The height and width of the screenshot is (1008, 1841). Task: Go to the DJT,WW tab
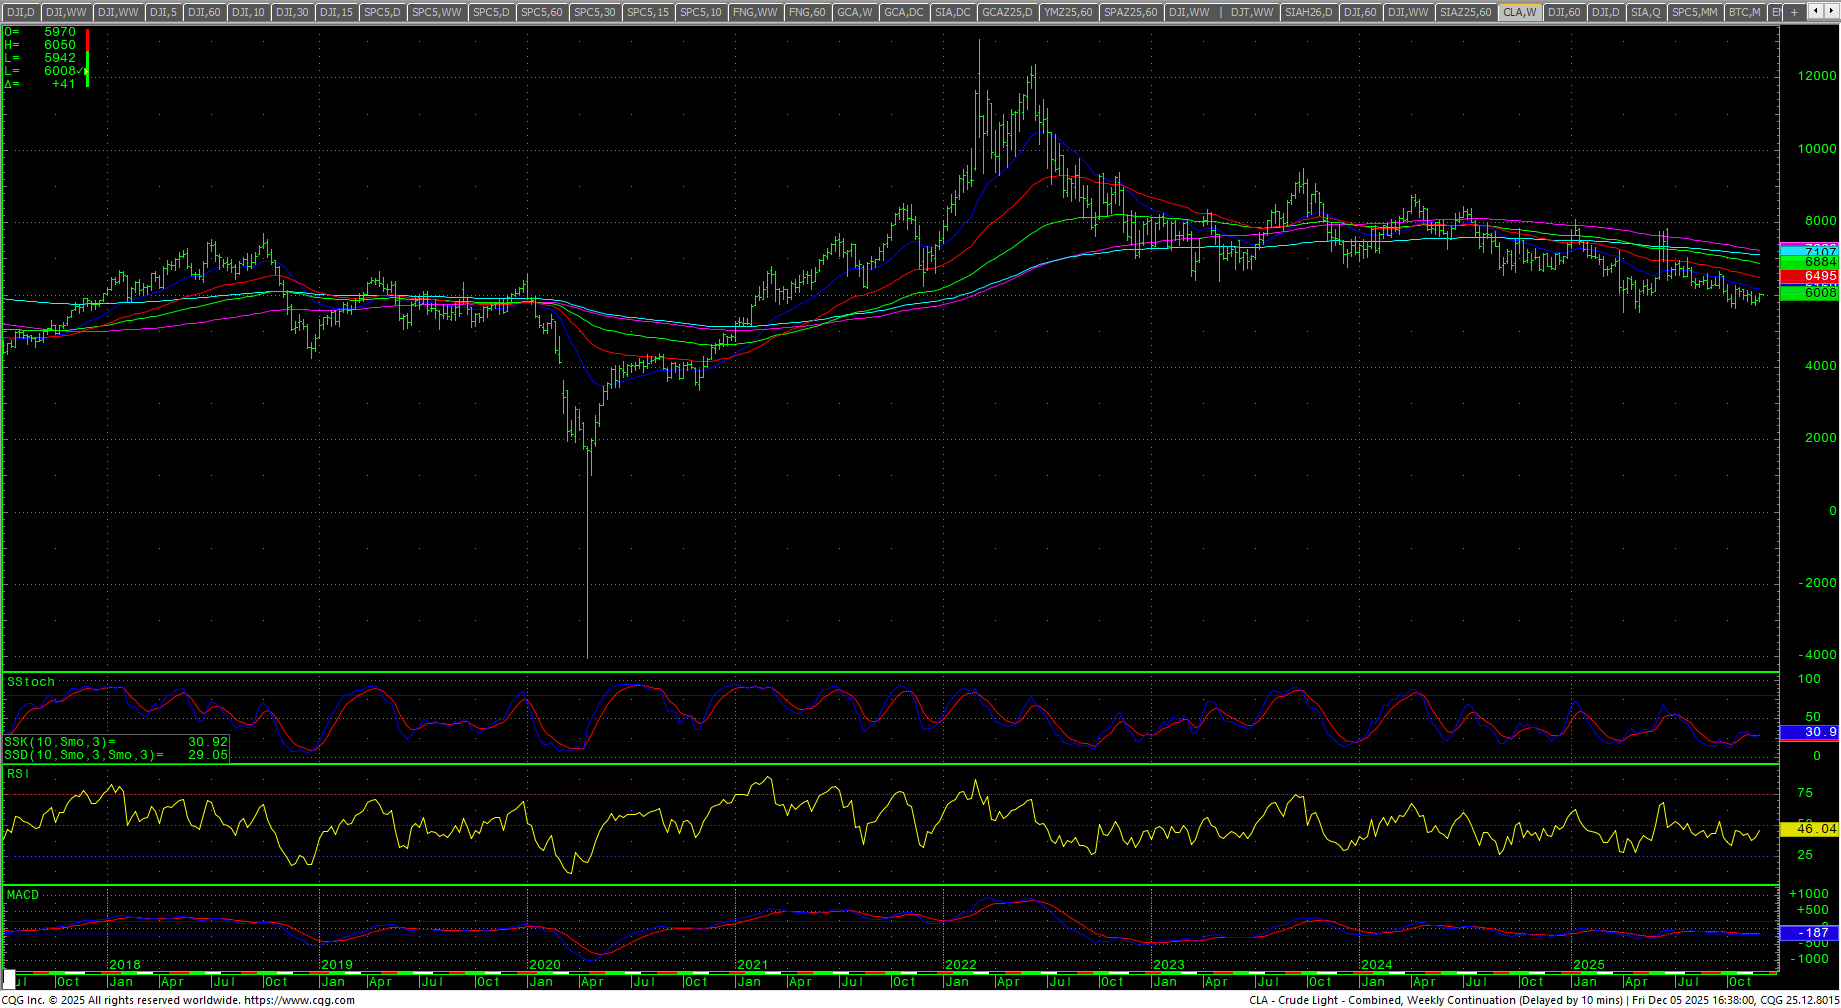(x=1252, y=12)
